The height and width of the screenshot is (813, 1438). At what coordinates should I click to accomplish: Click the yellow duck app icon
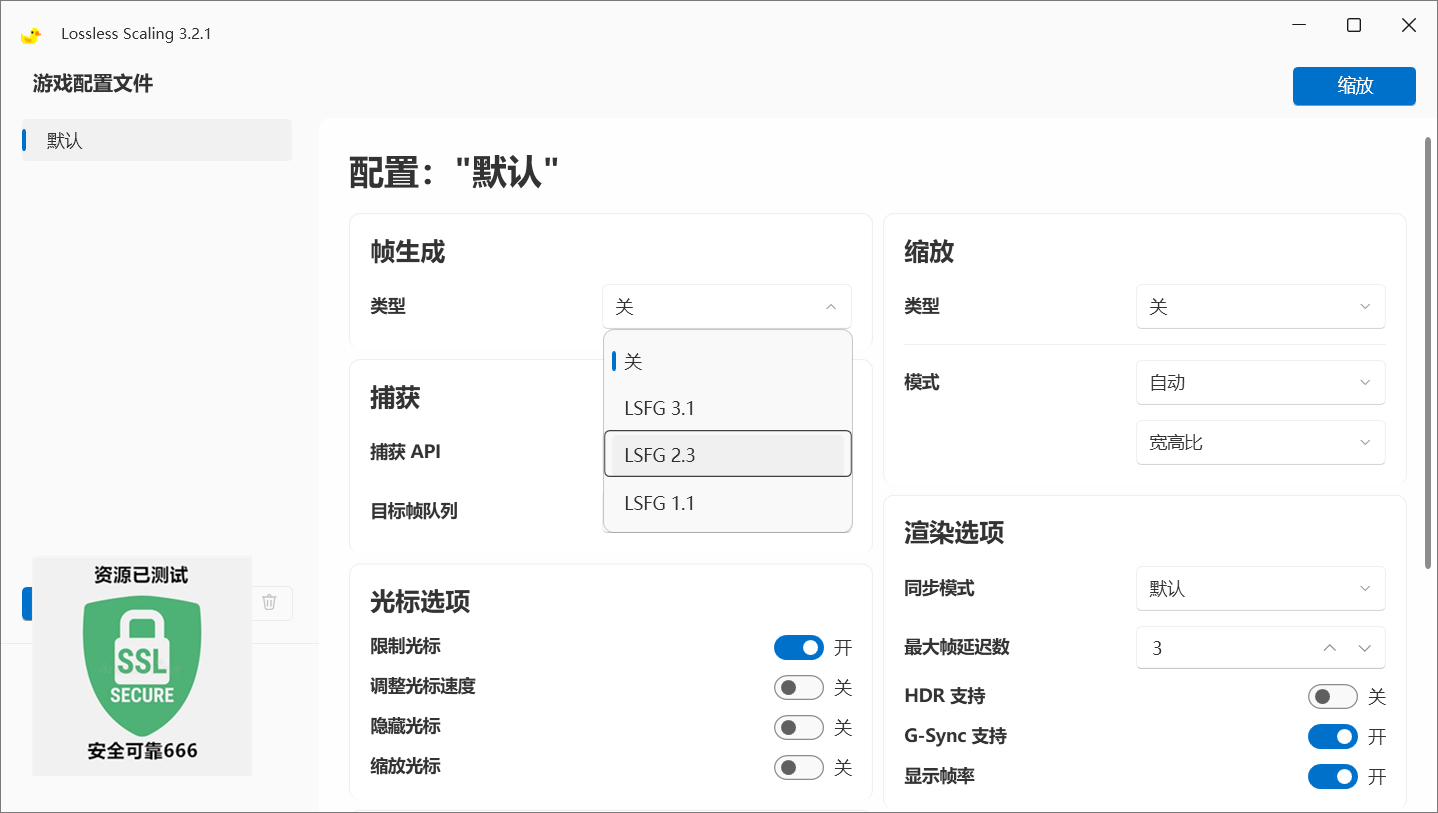[31, 34]
